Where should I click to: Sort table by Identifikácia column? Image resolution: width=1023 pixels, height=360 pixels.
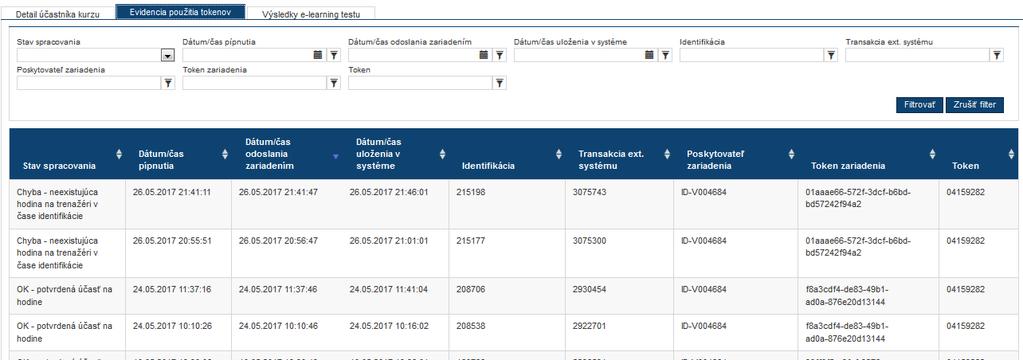coord(558,154)
